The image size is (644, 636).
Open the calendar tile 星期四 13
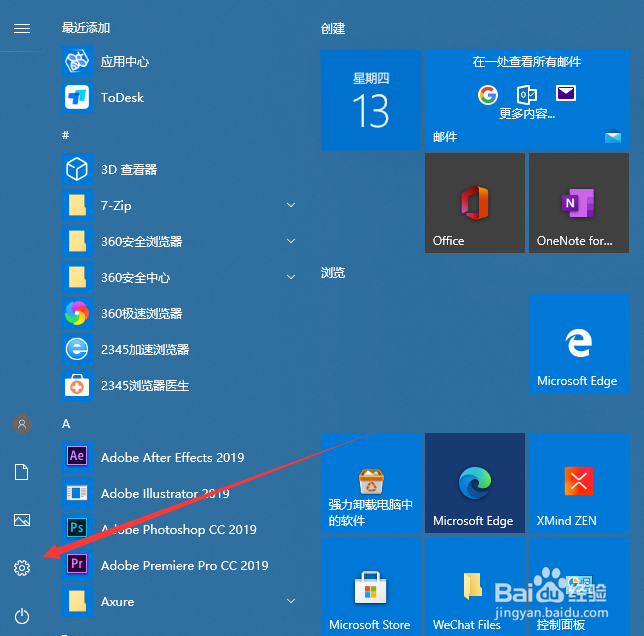tap(371, 100)
